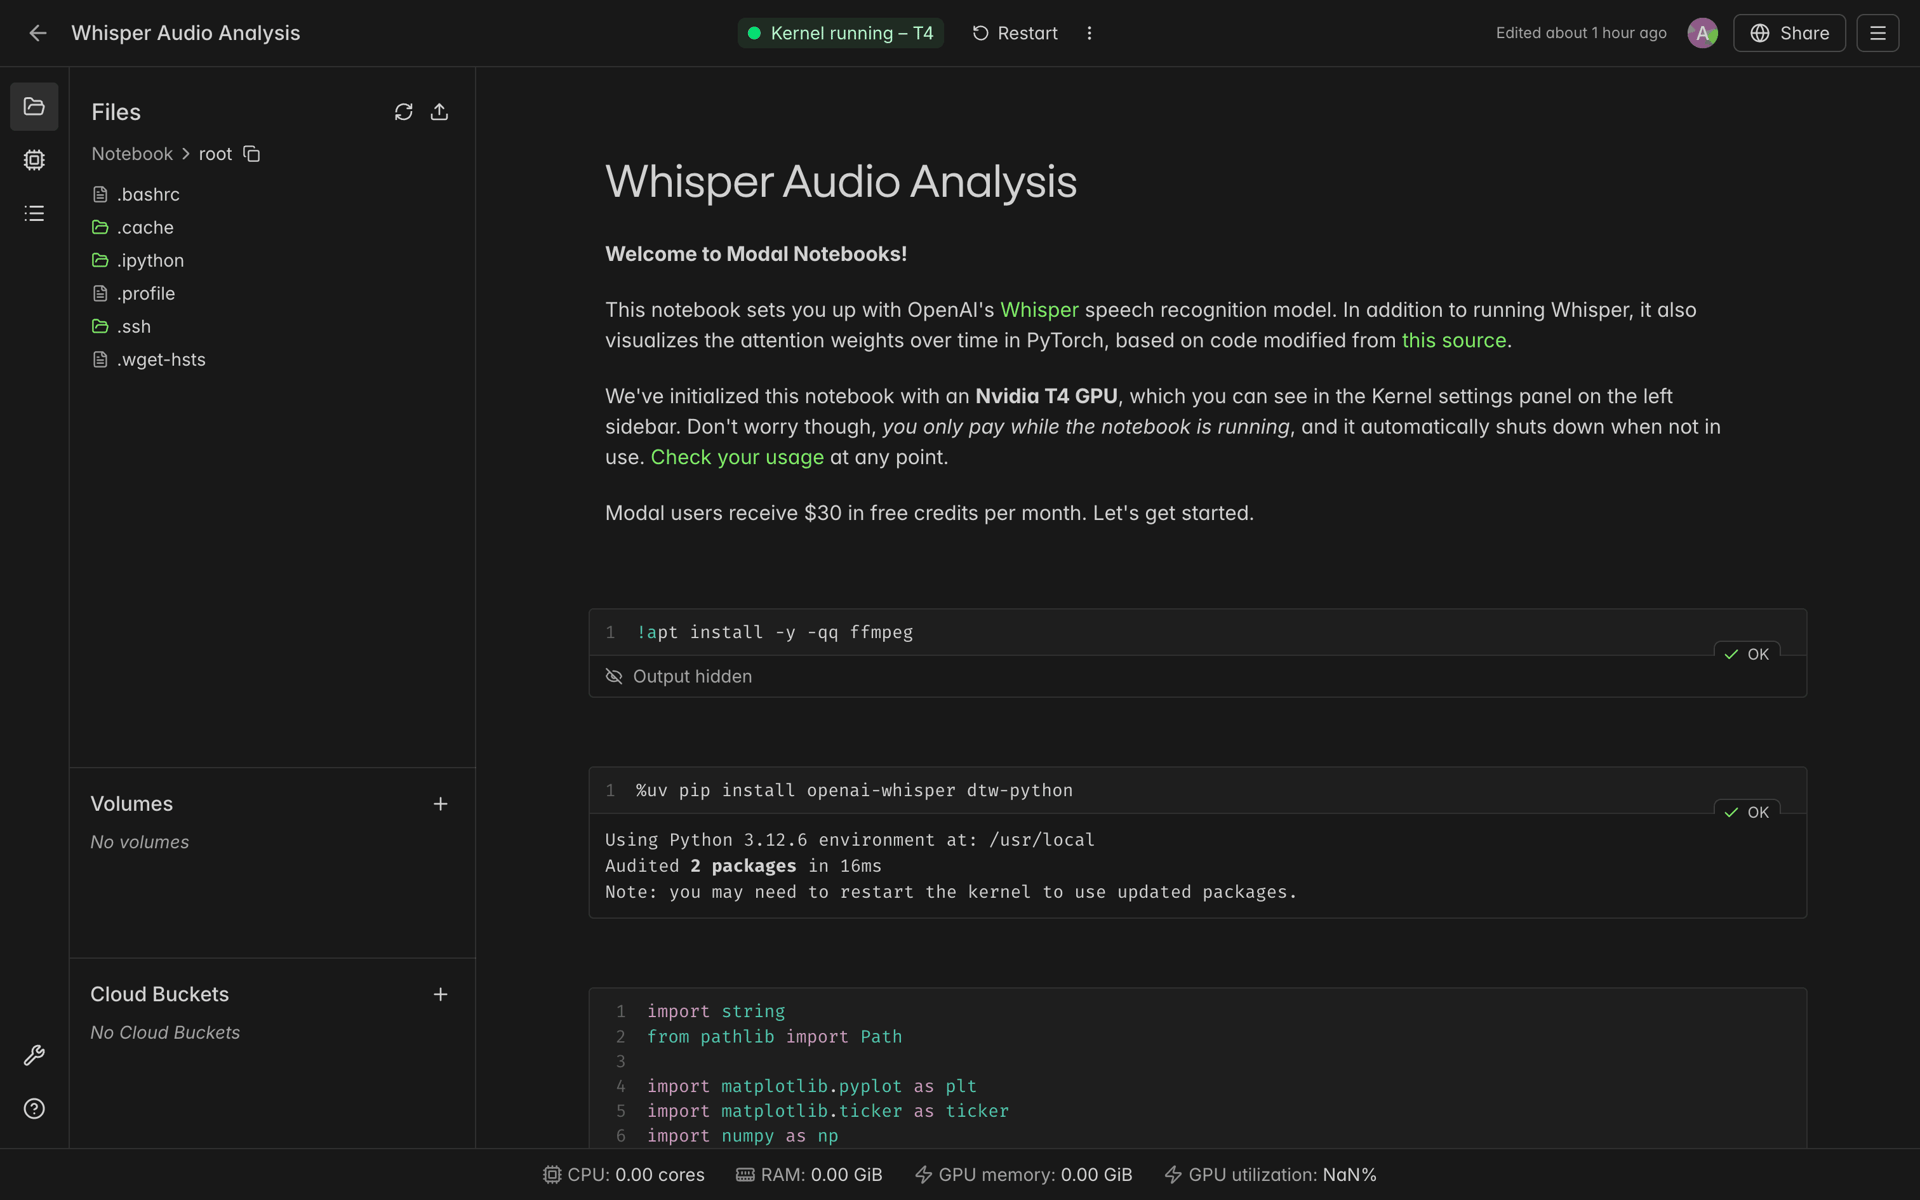Click the Cloud Buckets section header
This screenshot has height=1200, width=1920.
pos(159,994)
